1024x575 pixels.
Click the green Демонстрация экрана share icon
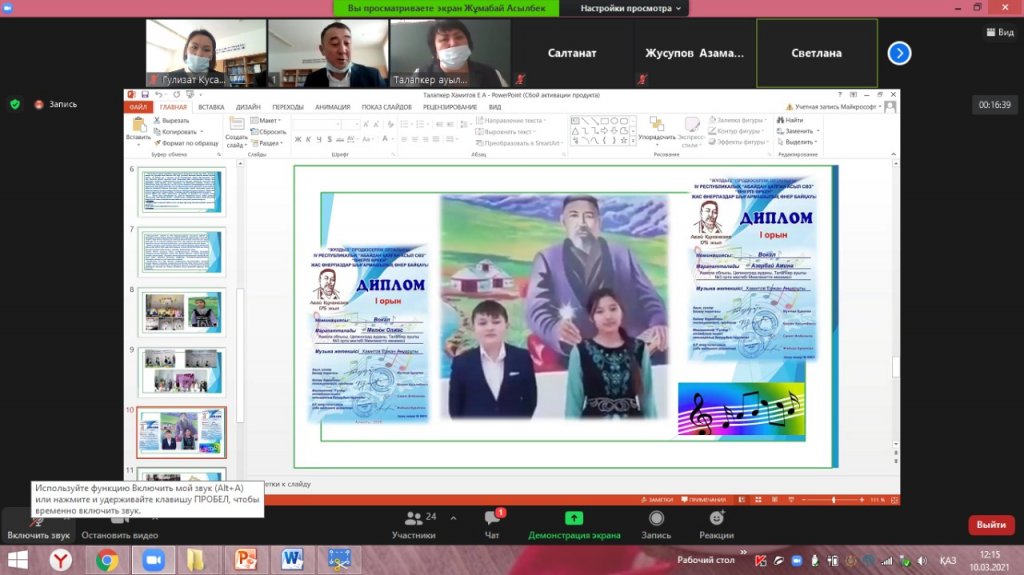pos(574,518)
